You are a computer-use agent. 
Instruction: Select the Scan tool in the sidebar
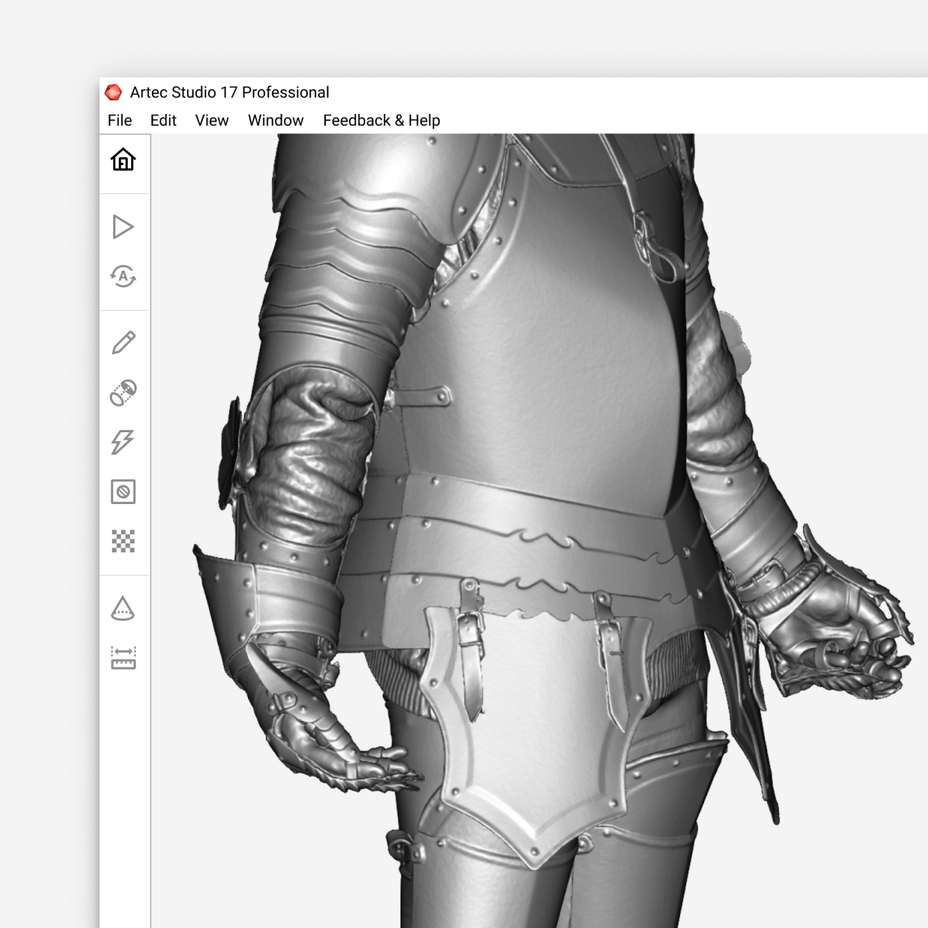click(x=124, y=227)
